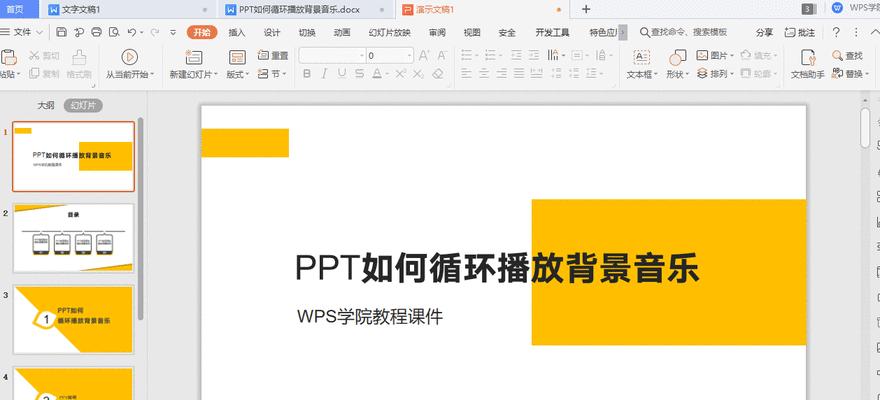Viewport: 880px width, 400px height.
Task: Click the subscript X₂ icon
Action: pos(418,73)
